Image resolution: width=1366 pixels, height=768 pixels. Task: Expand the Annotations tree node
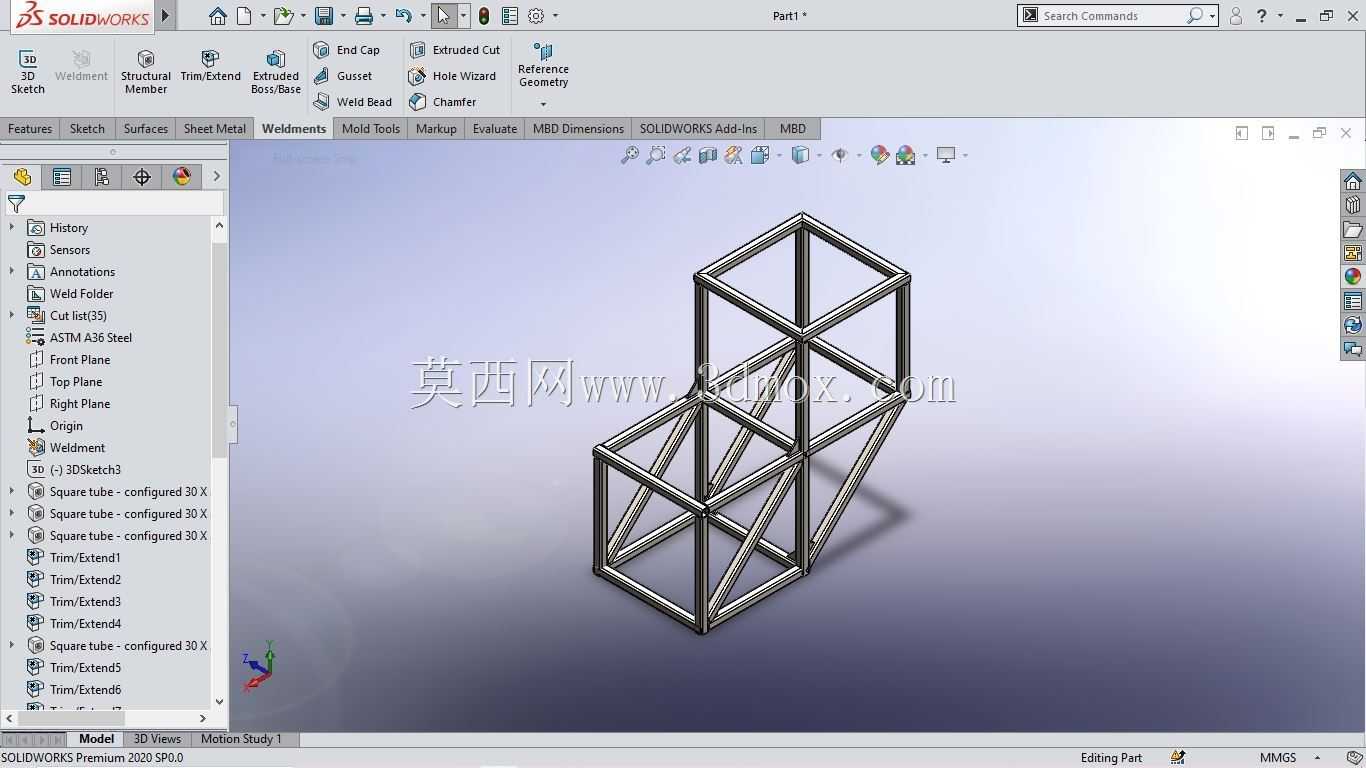click(12, 272)
